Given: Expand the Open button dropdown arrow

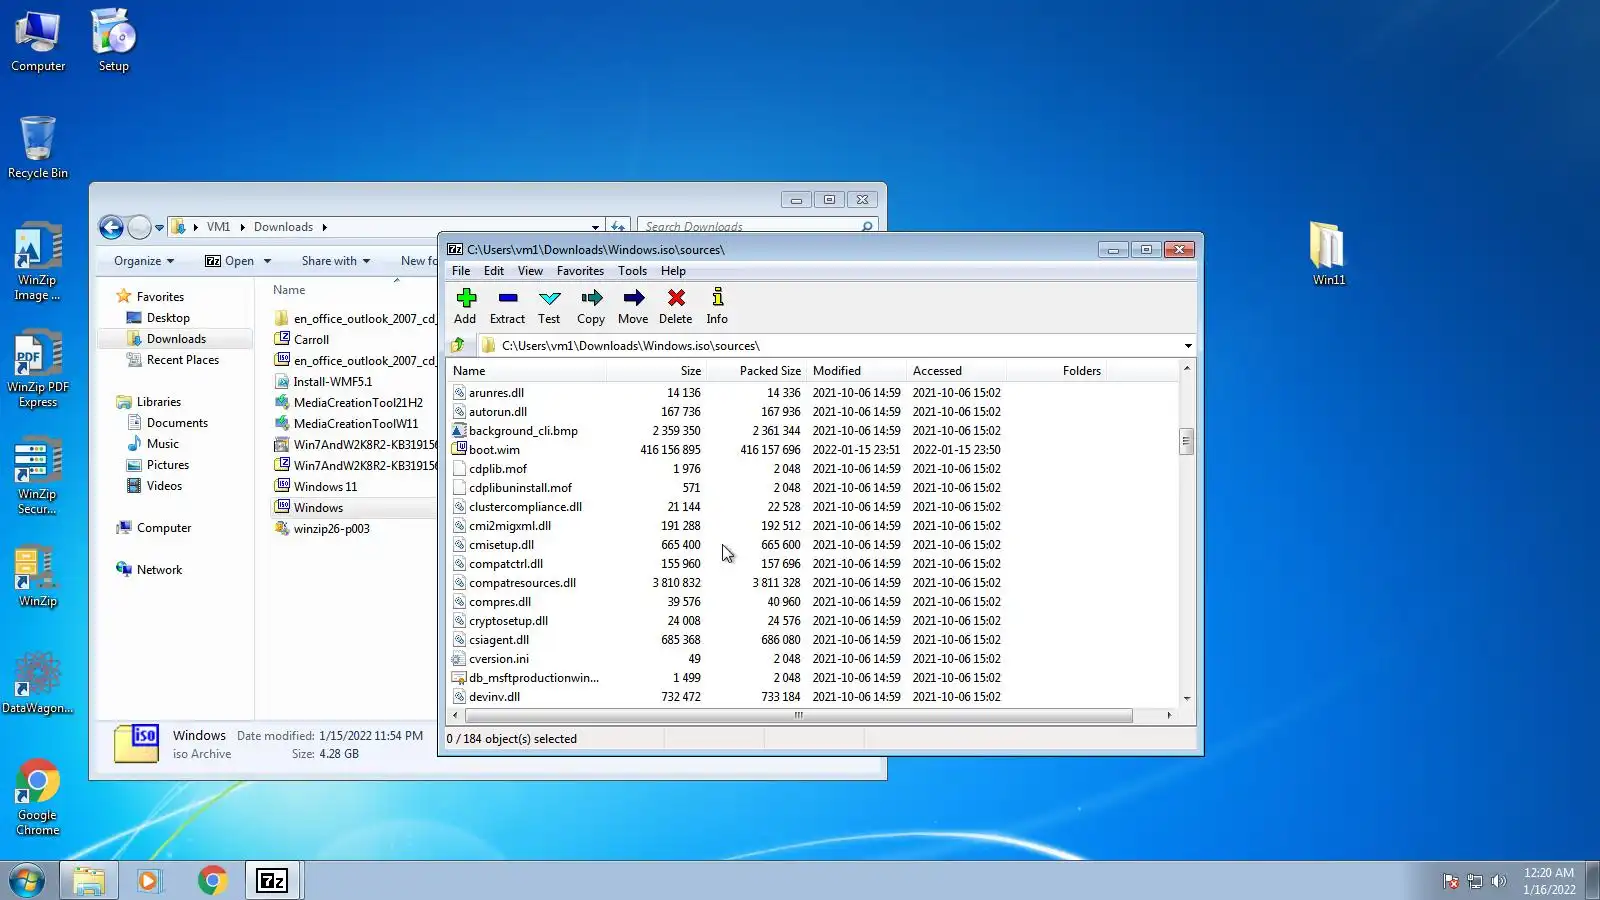Looking at the screenshot, I should click(x=267, y=261).
